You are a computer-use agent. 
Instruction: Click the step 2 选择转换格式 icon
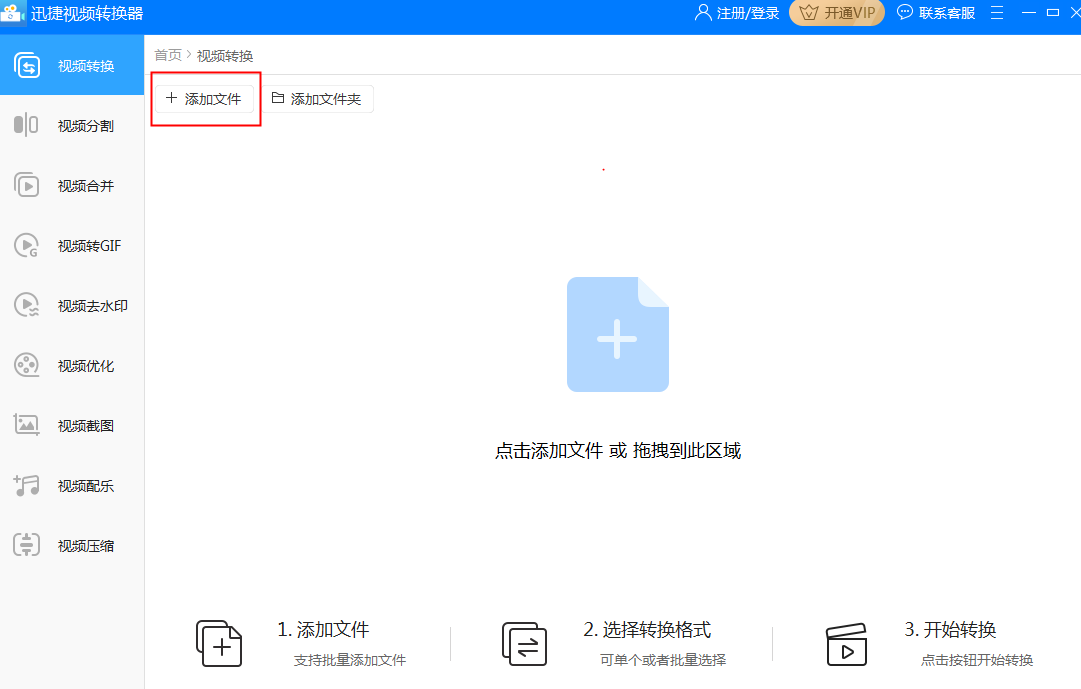click(x=524, y=644)
